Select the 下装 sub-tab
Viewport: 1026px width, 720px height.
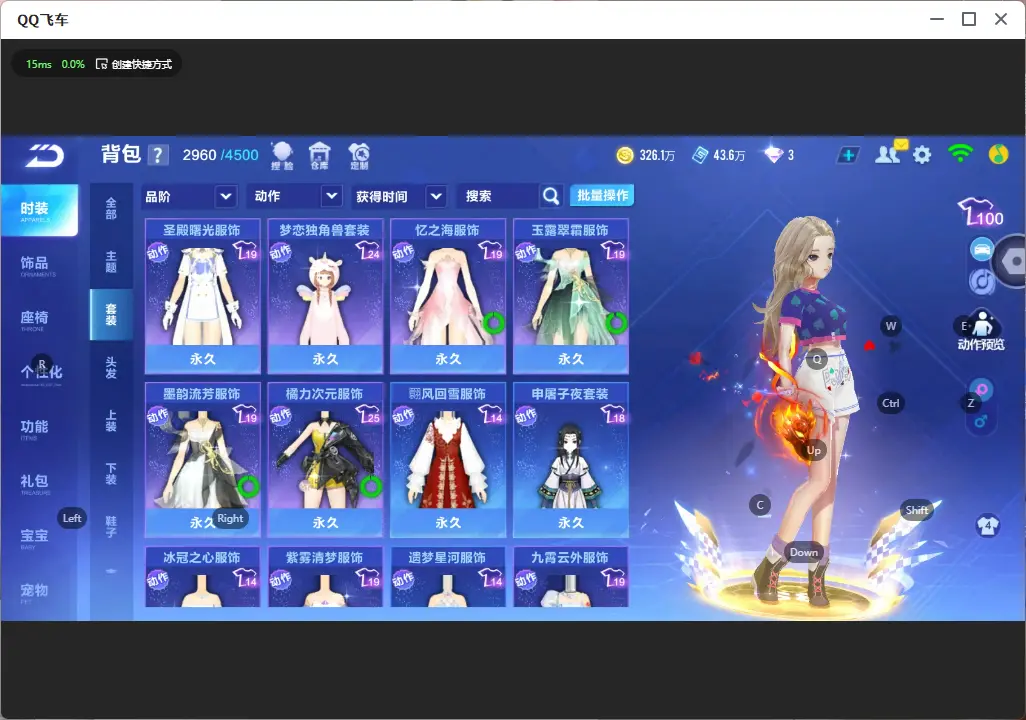(111, 474)
